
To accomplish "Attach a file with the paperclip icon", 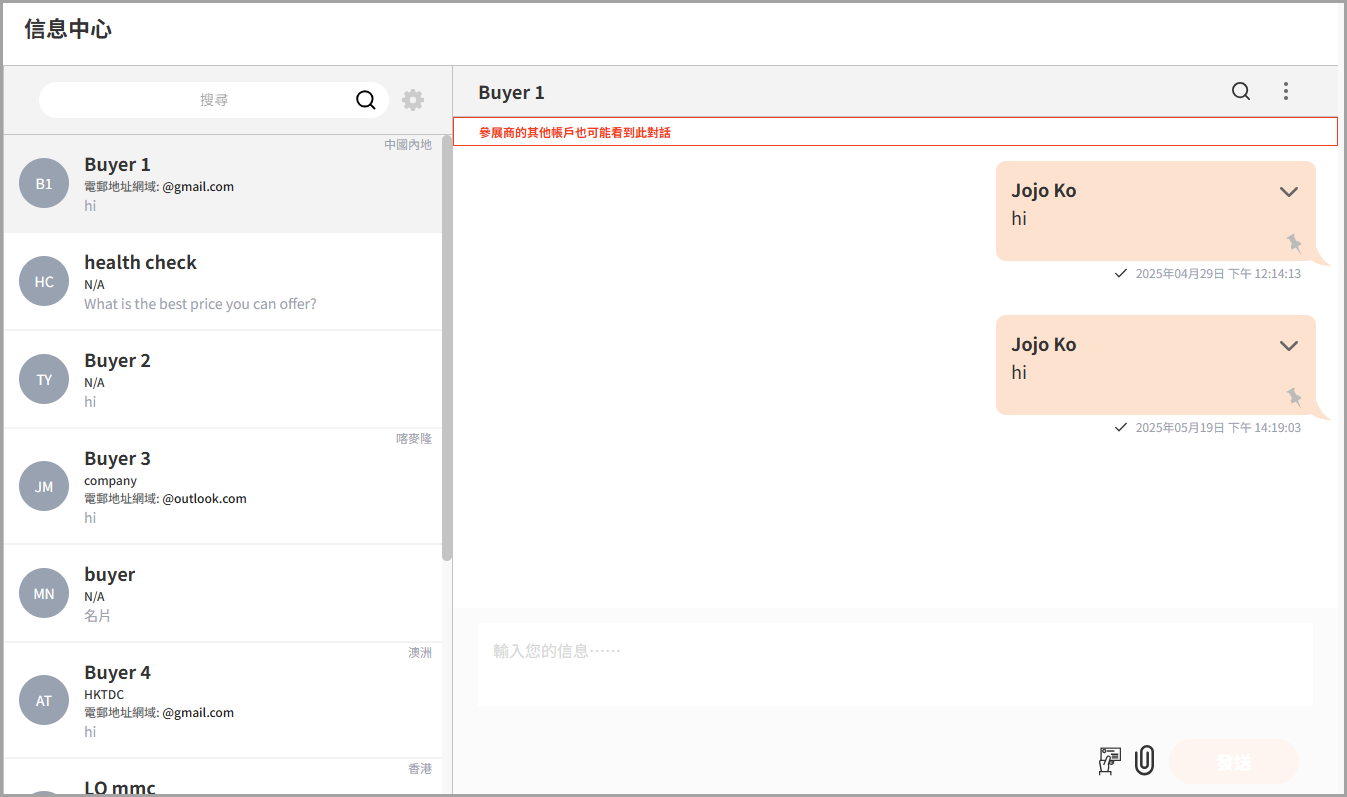I will click(1145, 761).
